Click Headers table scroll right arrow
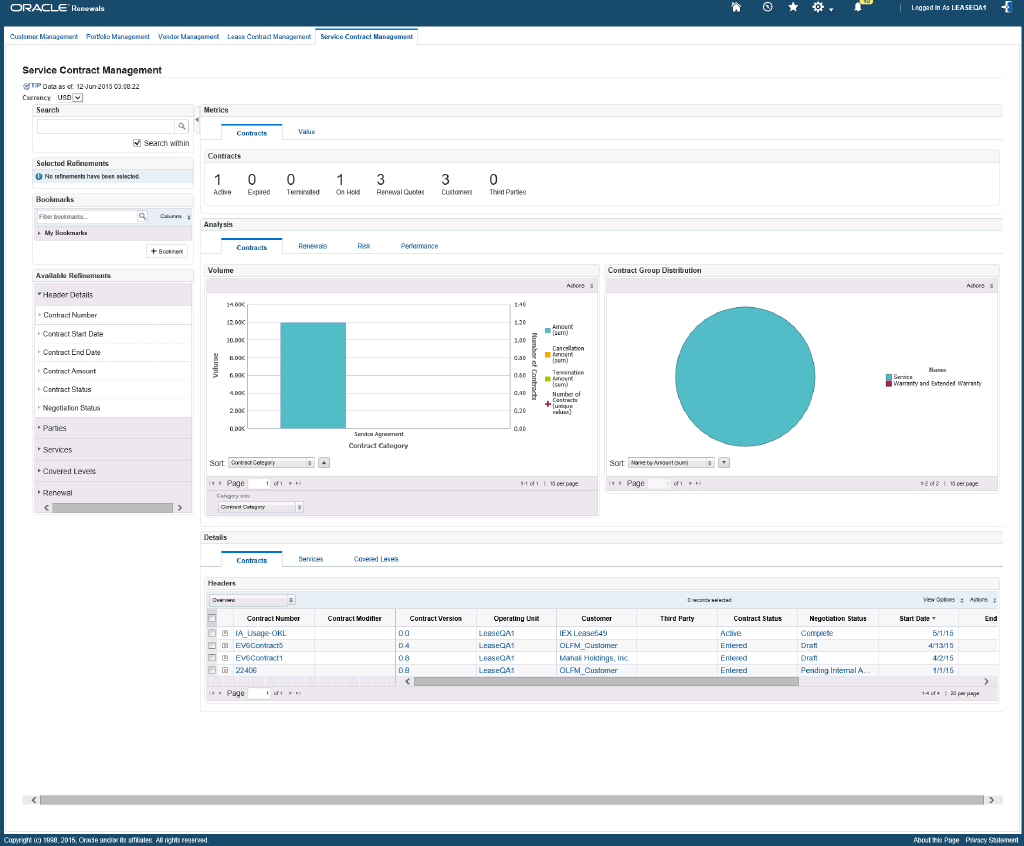1024x846 pixels. pyautogui.click(x=986, y=681)
